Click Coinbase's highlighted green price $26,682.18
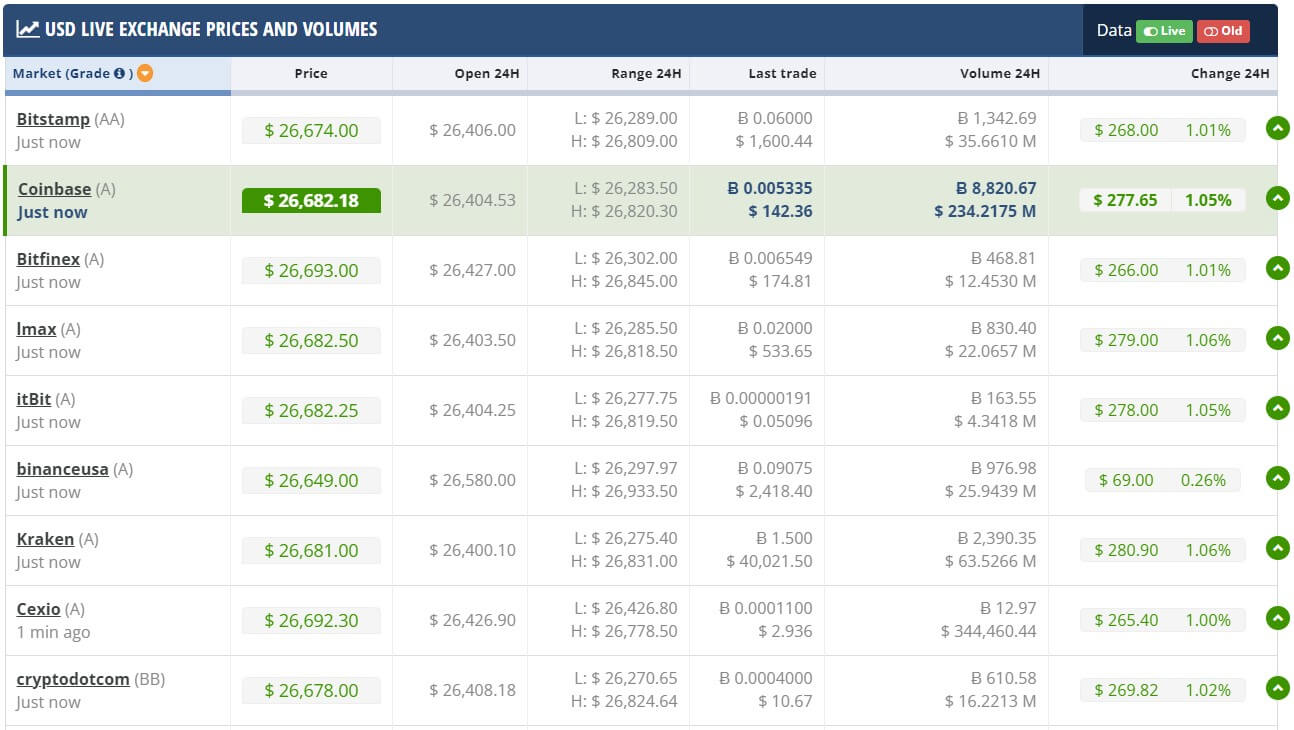Screen dimensions: 1294x730 (x=311, y=200)
